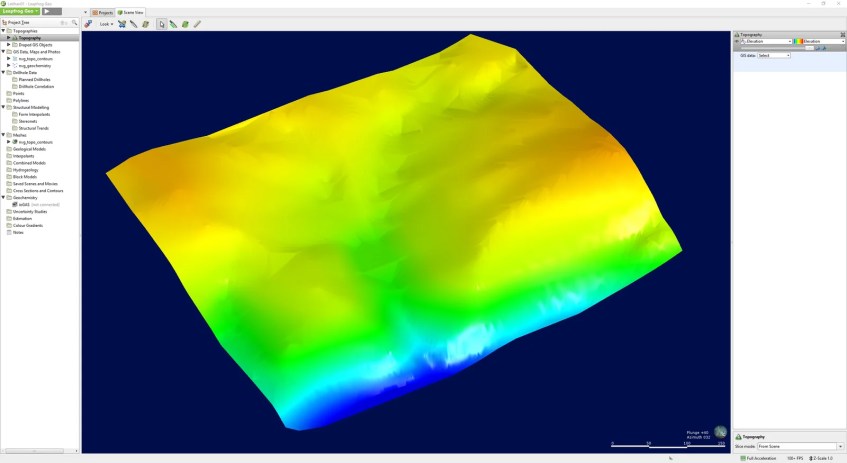Click the Project Tree header label
Screen dimensions: 847x463
pos(18,22)
